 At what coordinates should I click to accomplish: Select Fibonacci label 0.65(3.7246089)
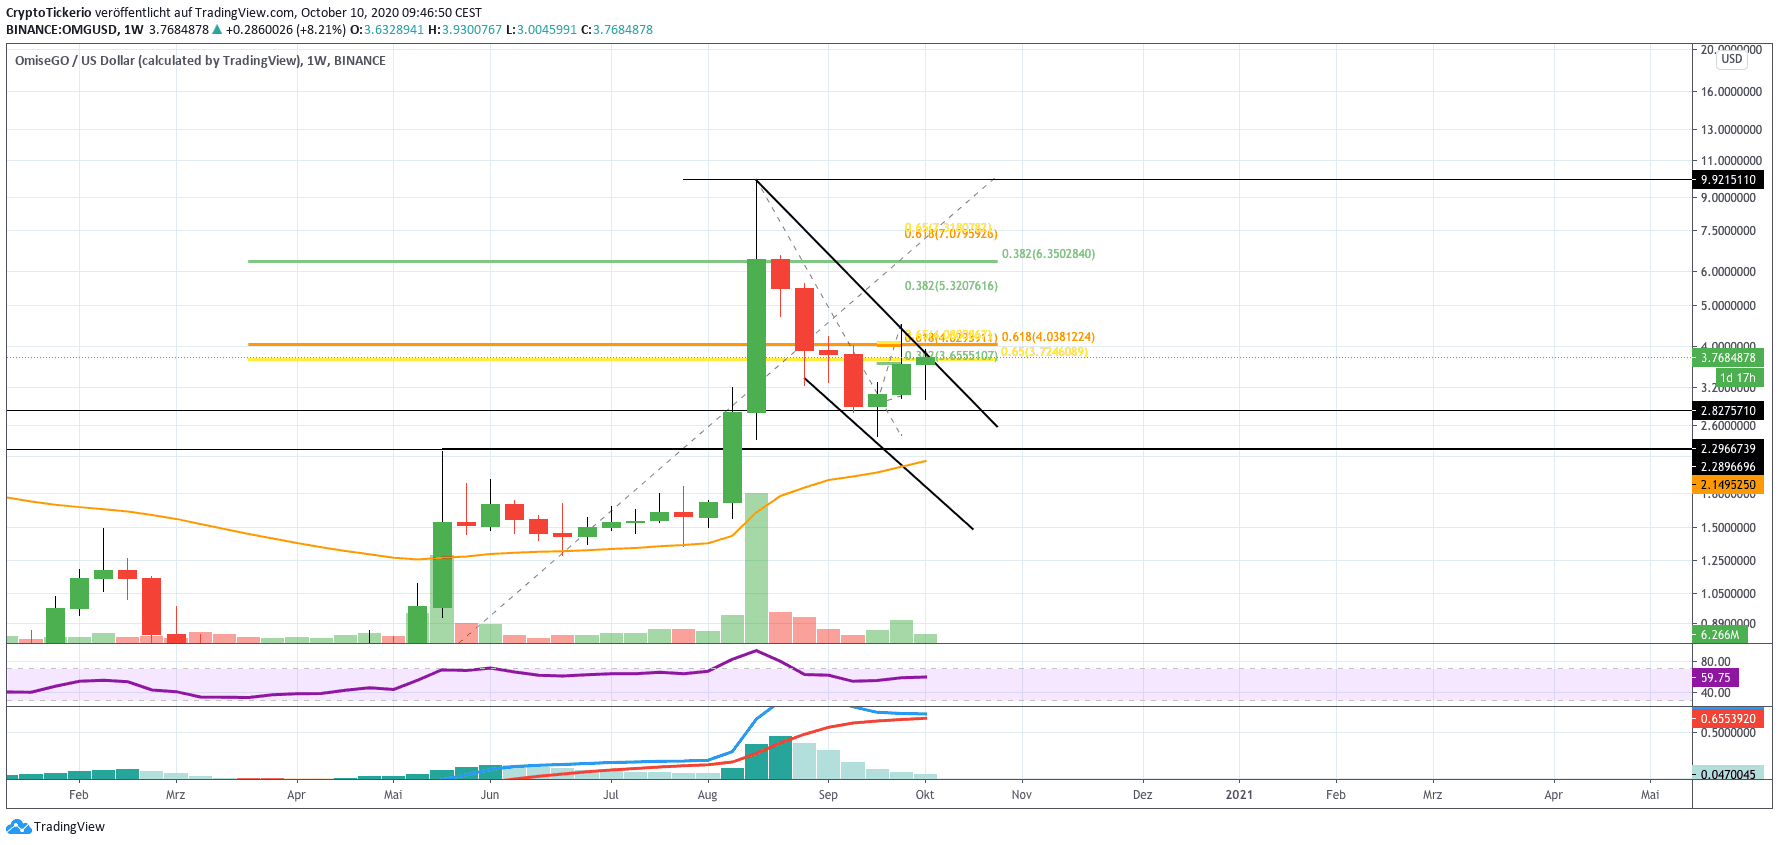1044,352
